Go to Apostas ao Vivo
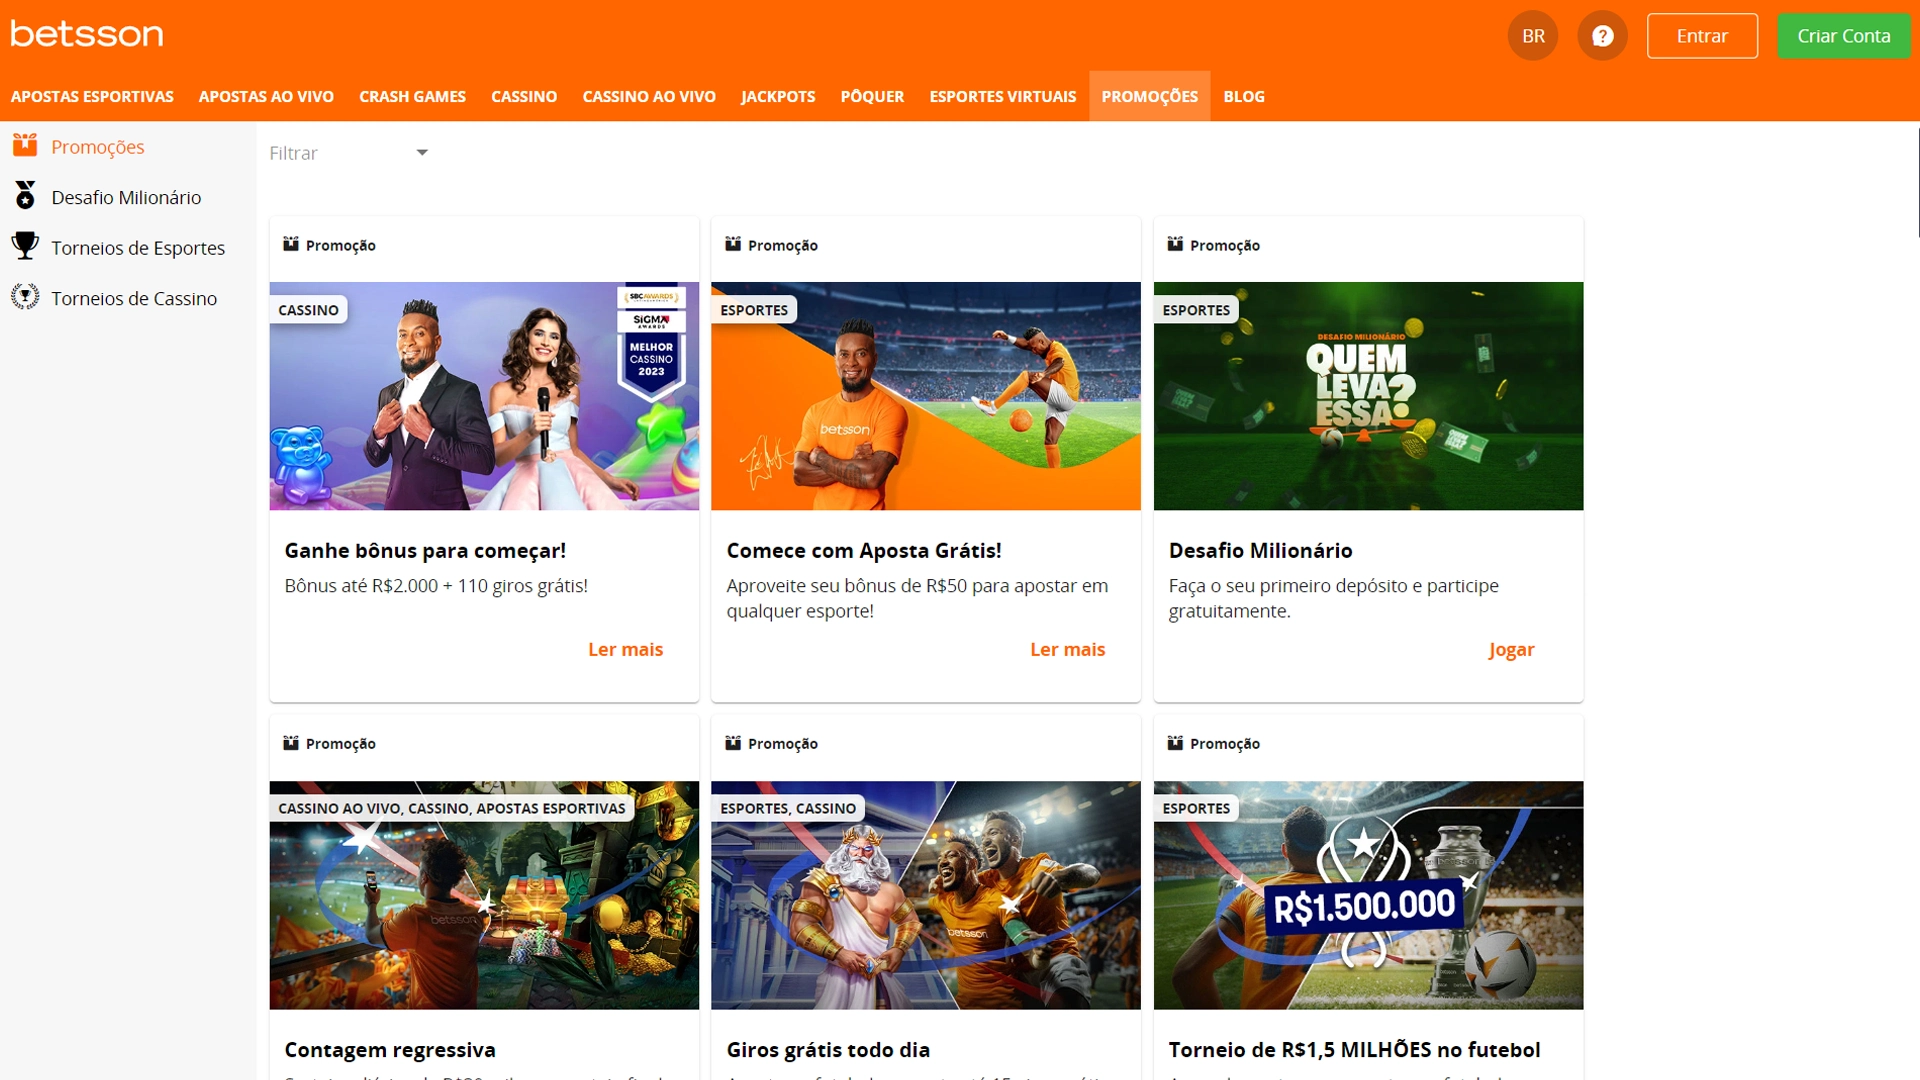1920x1080 pixels. (266, 96)
